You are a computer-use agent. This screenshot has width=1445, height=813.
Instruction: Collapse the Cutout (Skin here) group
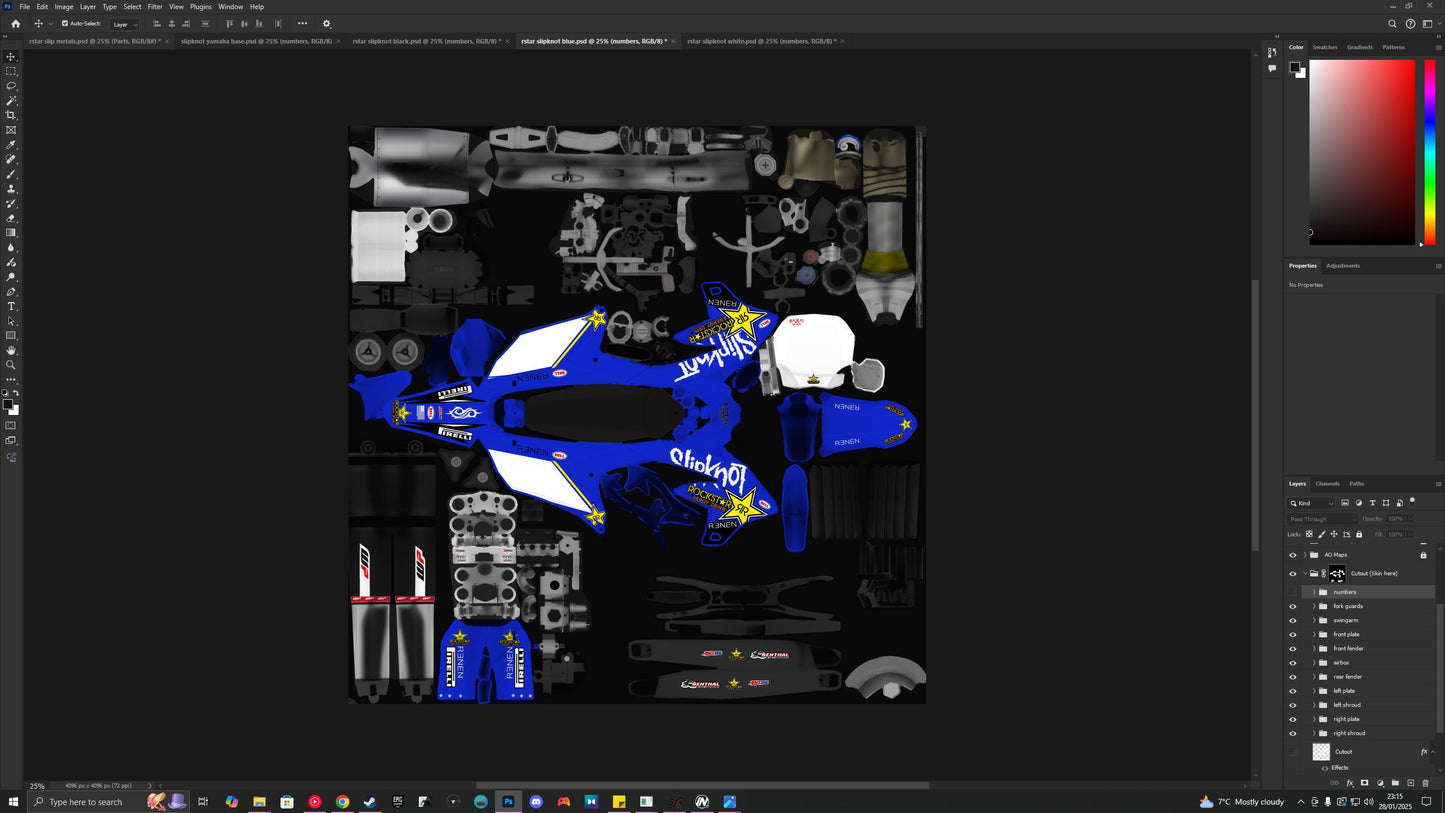1305,574
